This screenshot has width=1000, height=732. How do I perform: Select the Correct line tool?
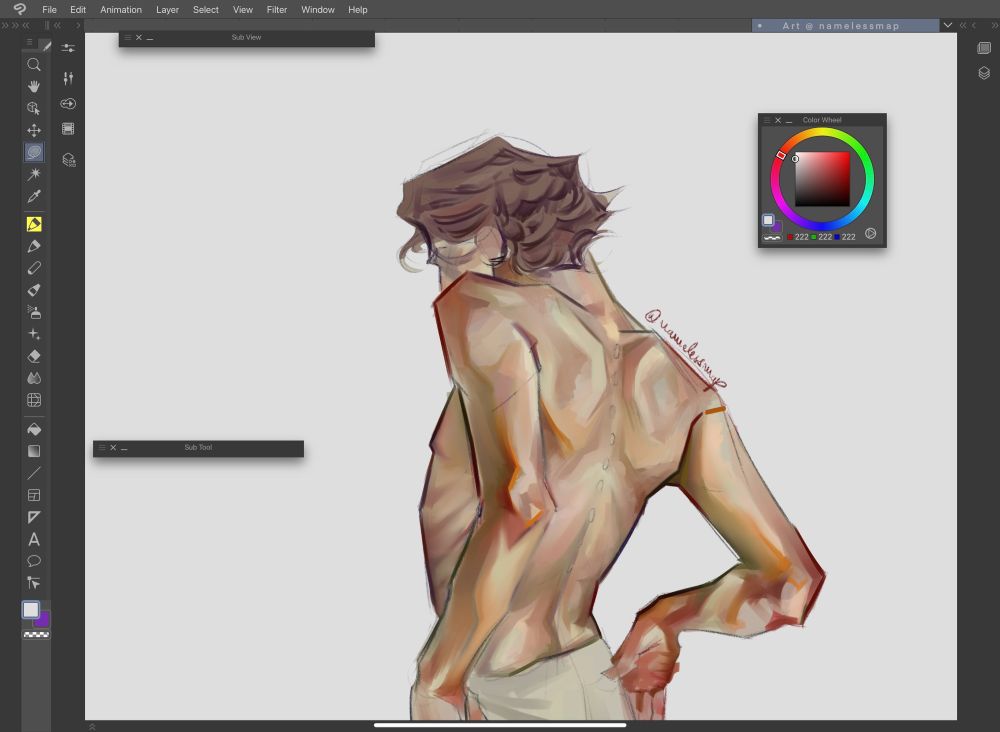(34, 583)
